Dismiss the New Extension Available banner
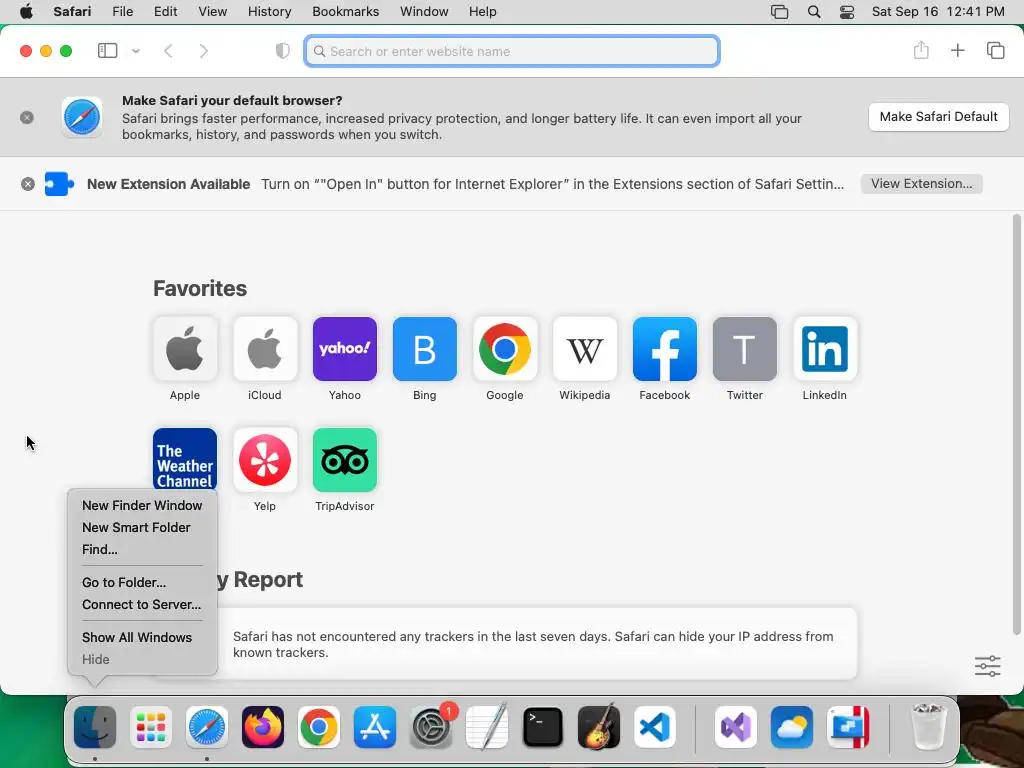 point(27,184)
